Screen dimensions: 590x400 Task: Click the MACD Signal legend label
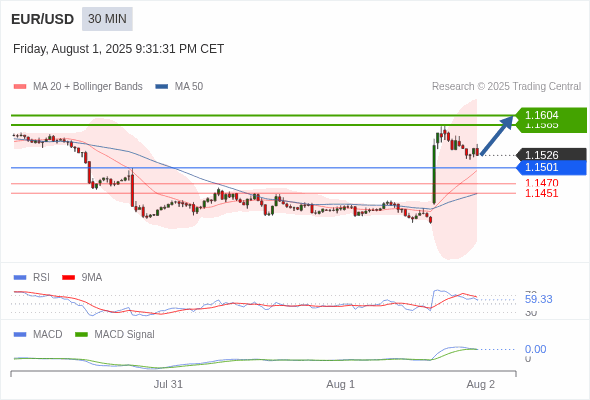(x=125, y=335)
